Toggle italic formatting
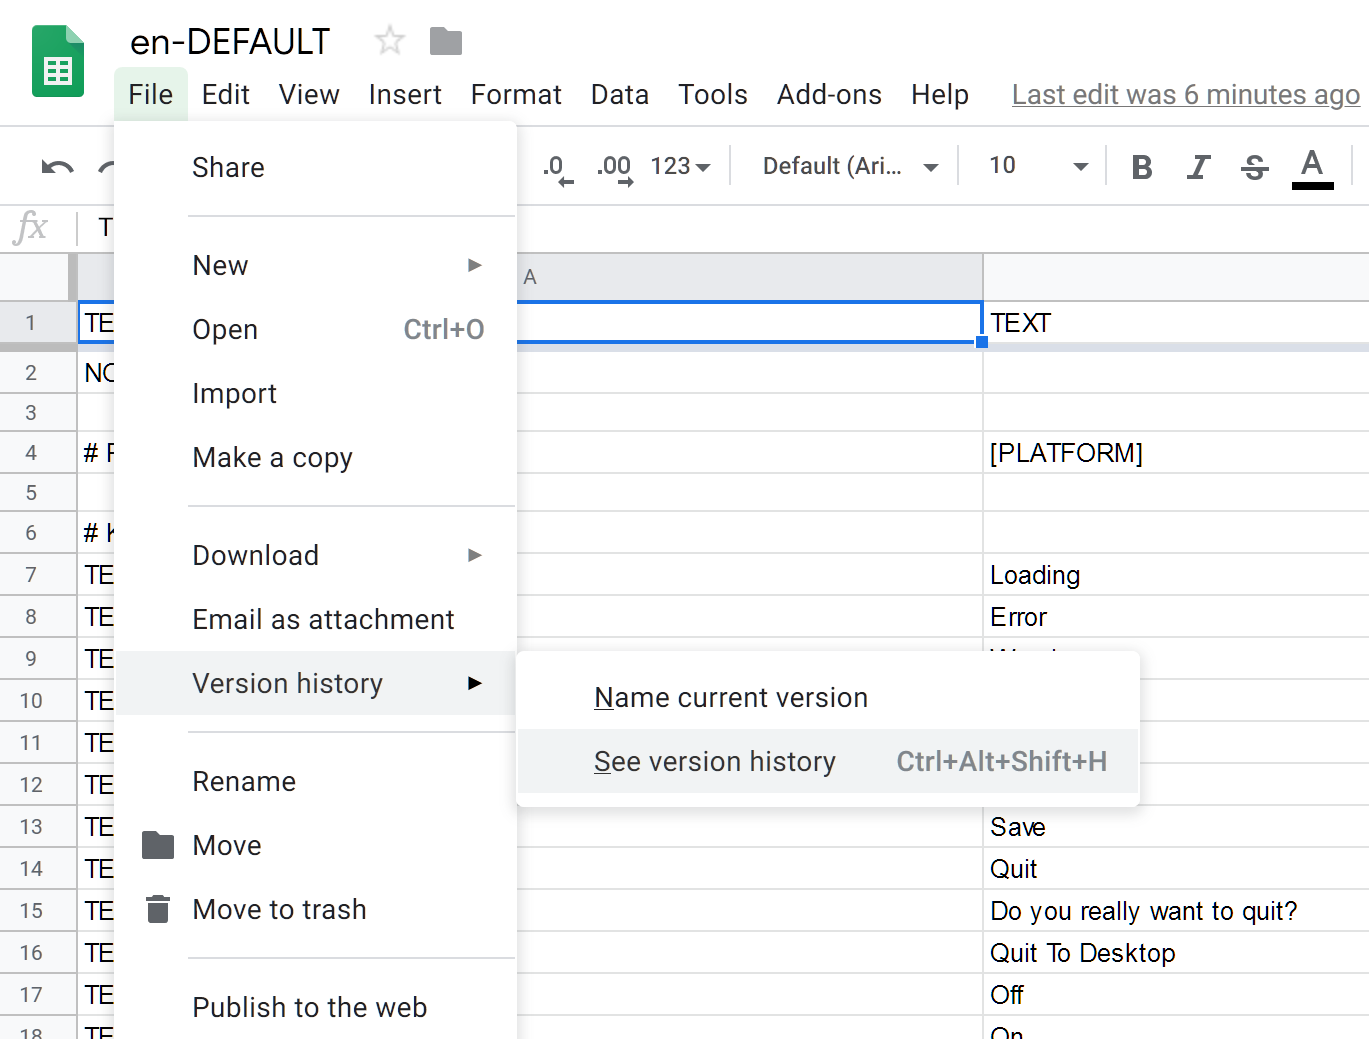This screenshot has width=1369, height=1039. tap(1198, 167)
